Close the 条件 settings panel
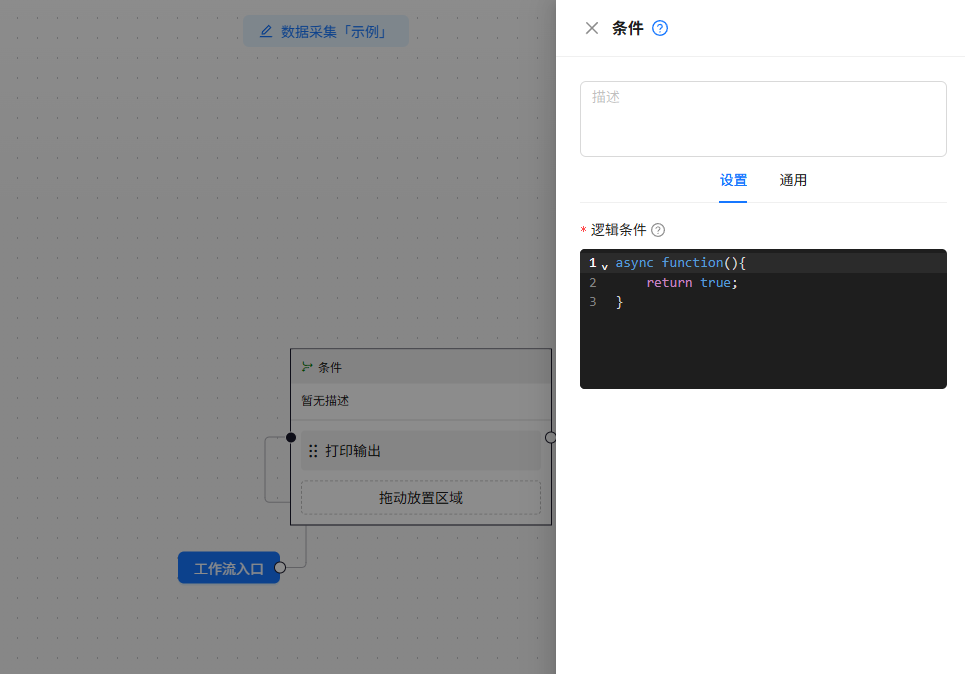965x674 pixels. coord(591,28)
